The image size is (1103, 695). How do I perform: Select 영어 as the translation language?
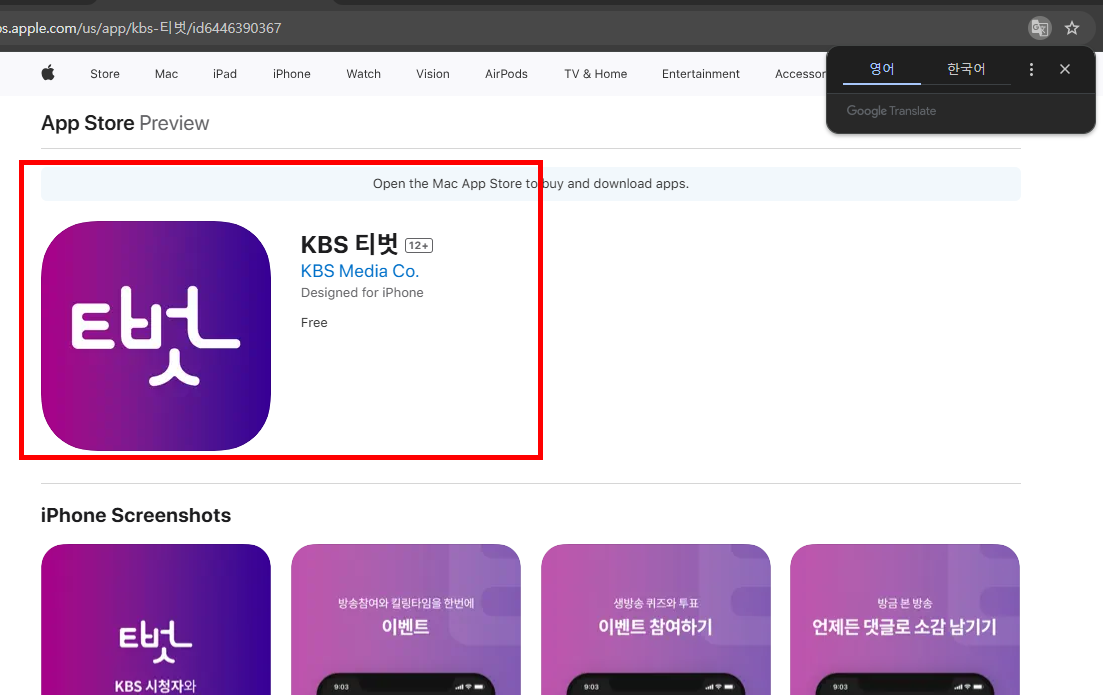881,68
